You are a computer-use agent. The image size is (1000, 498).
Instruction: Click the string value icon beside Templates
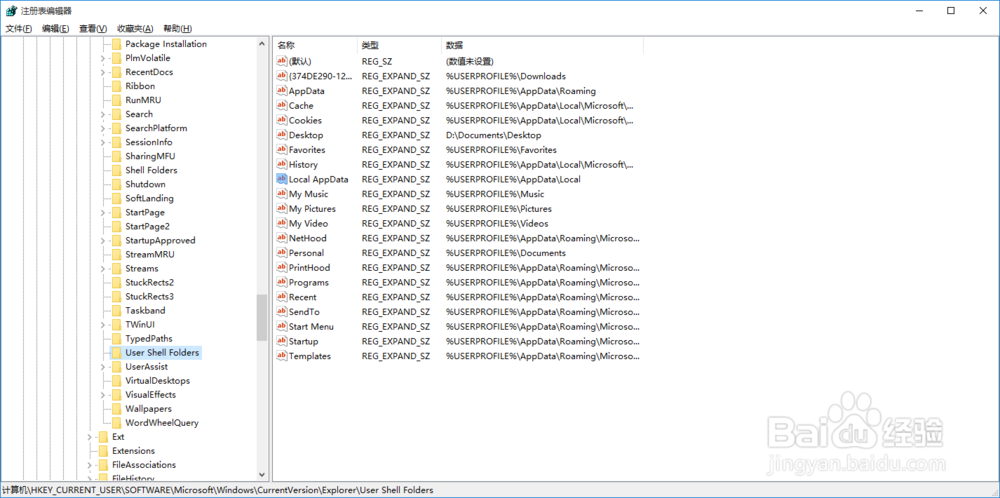(x=282, y=356)
